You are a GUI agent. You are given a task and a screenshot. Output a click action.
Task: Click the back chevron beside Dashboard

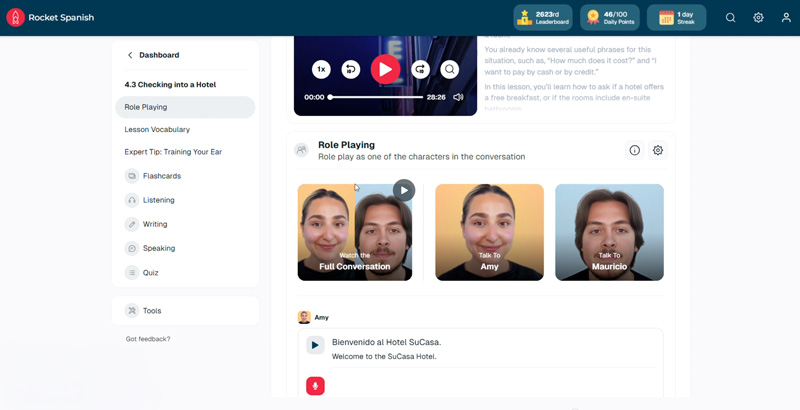[130, 55]
